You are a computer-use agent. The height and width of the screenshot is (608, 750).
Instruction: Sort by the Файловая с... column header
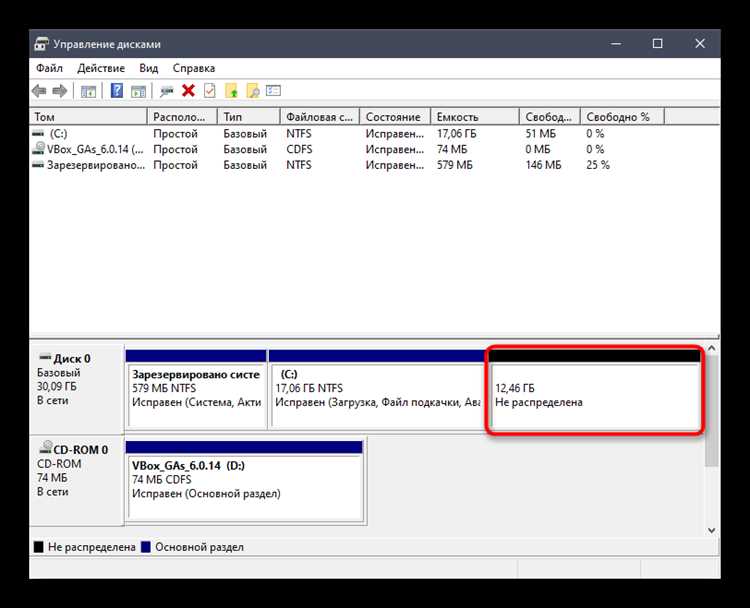pos(320,117)
